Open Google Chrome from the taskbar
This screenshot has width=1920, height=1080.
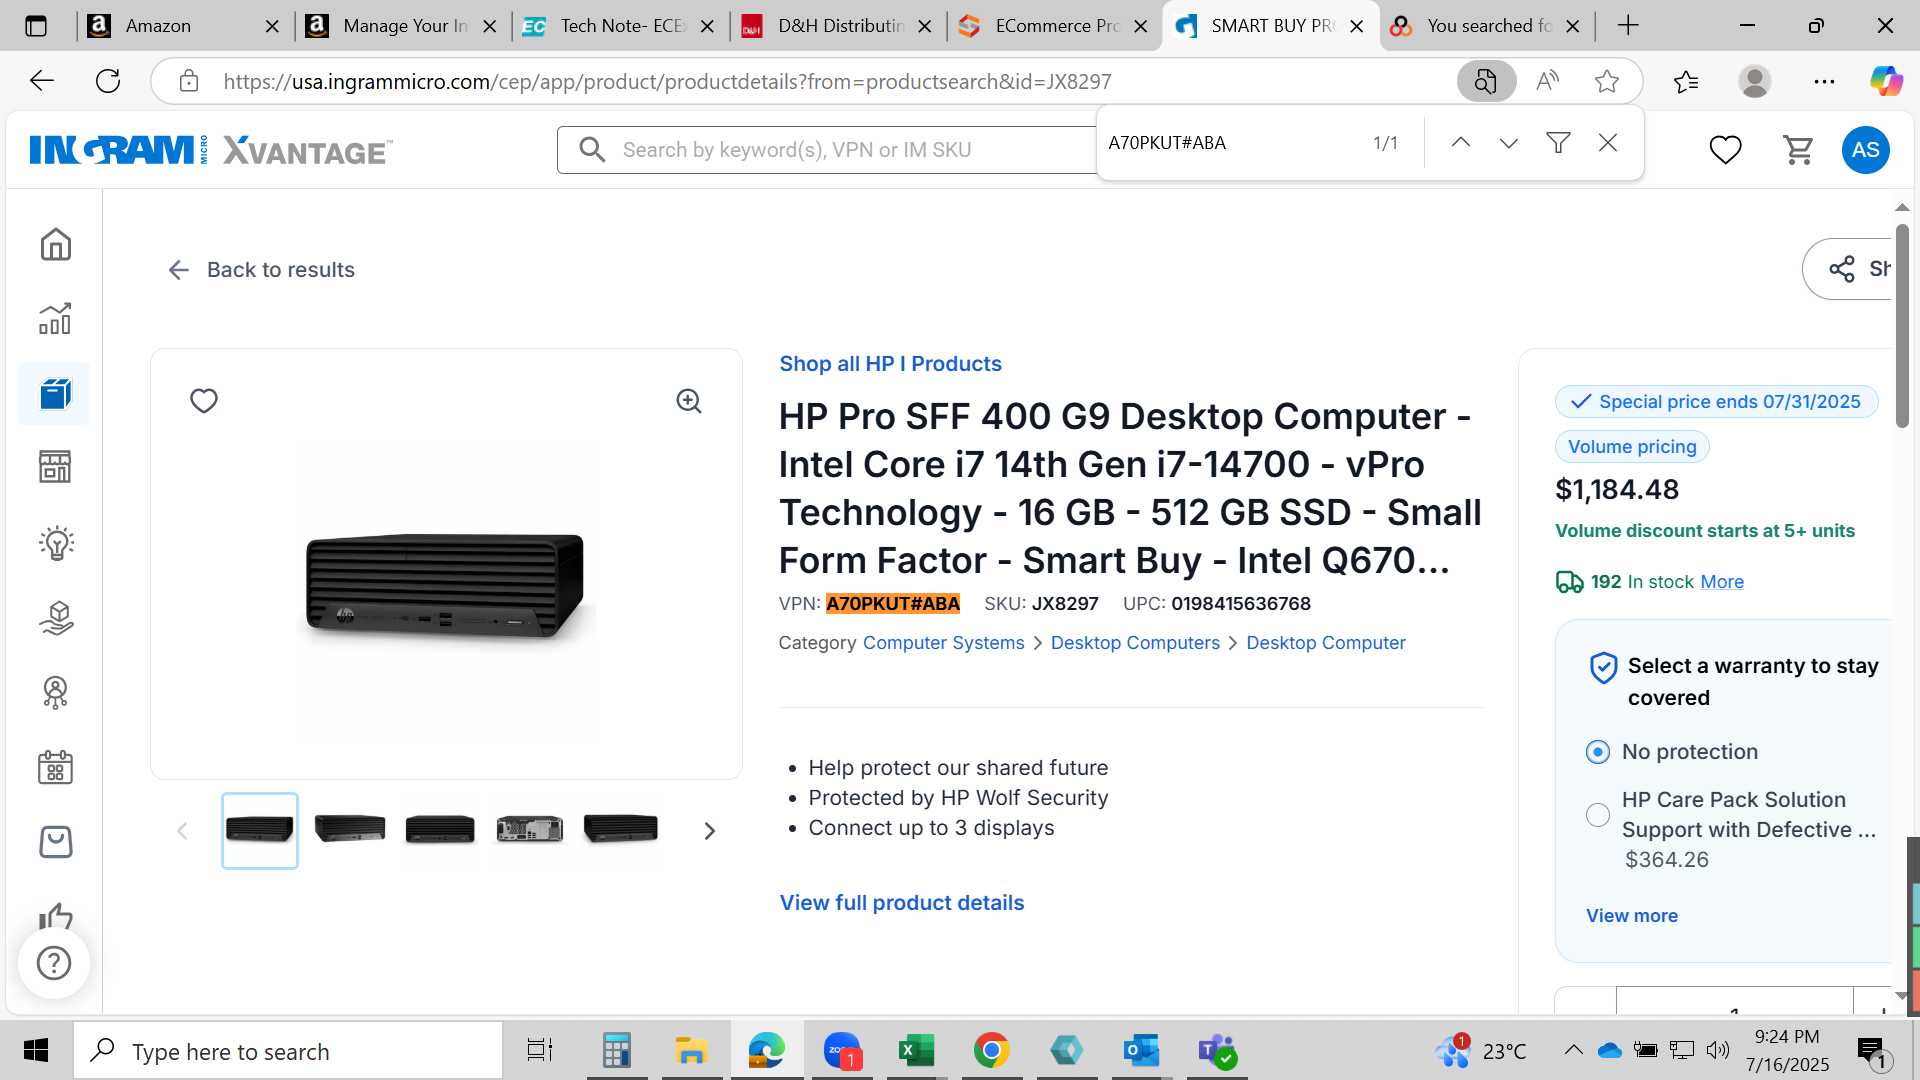(x=991, y=1051)
